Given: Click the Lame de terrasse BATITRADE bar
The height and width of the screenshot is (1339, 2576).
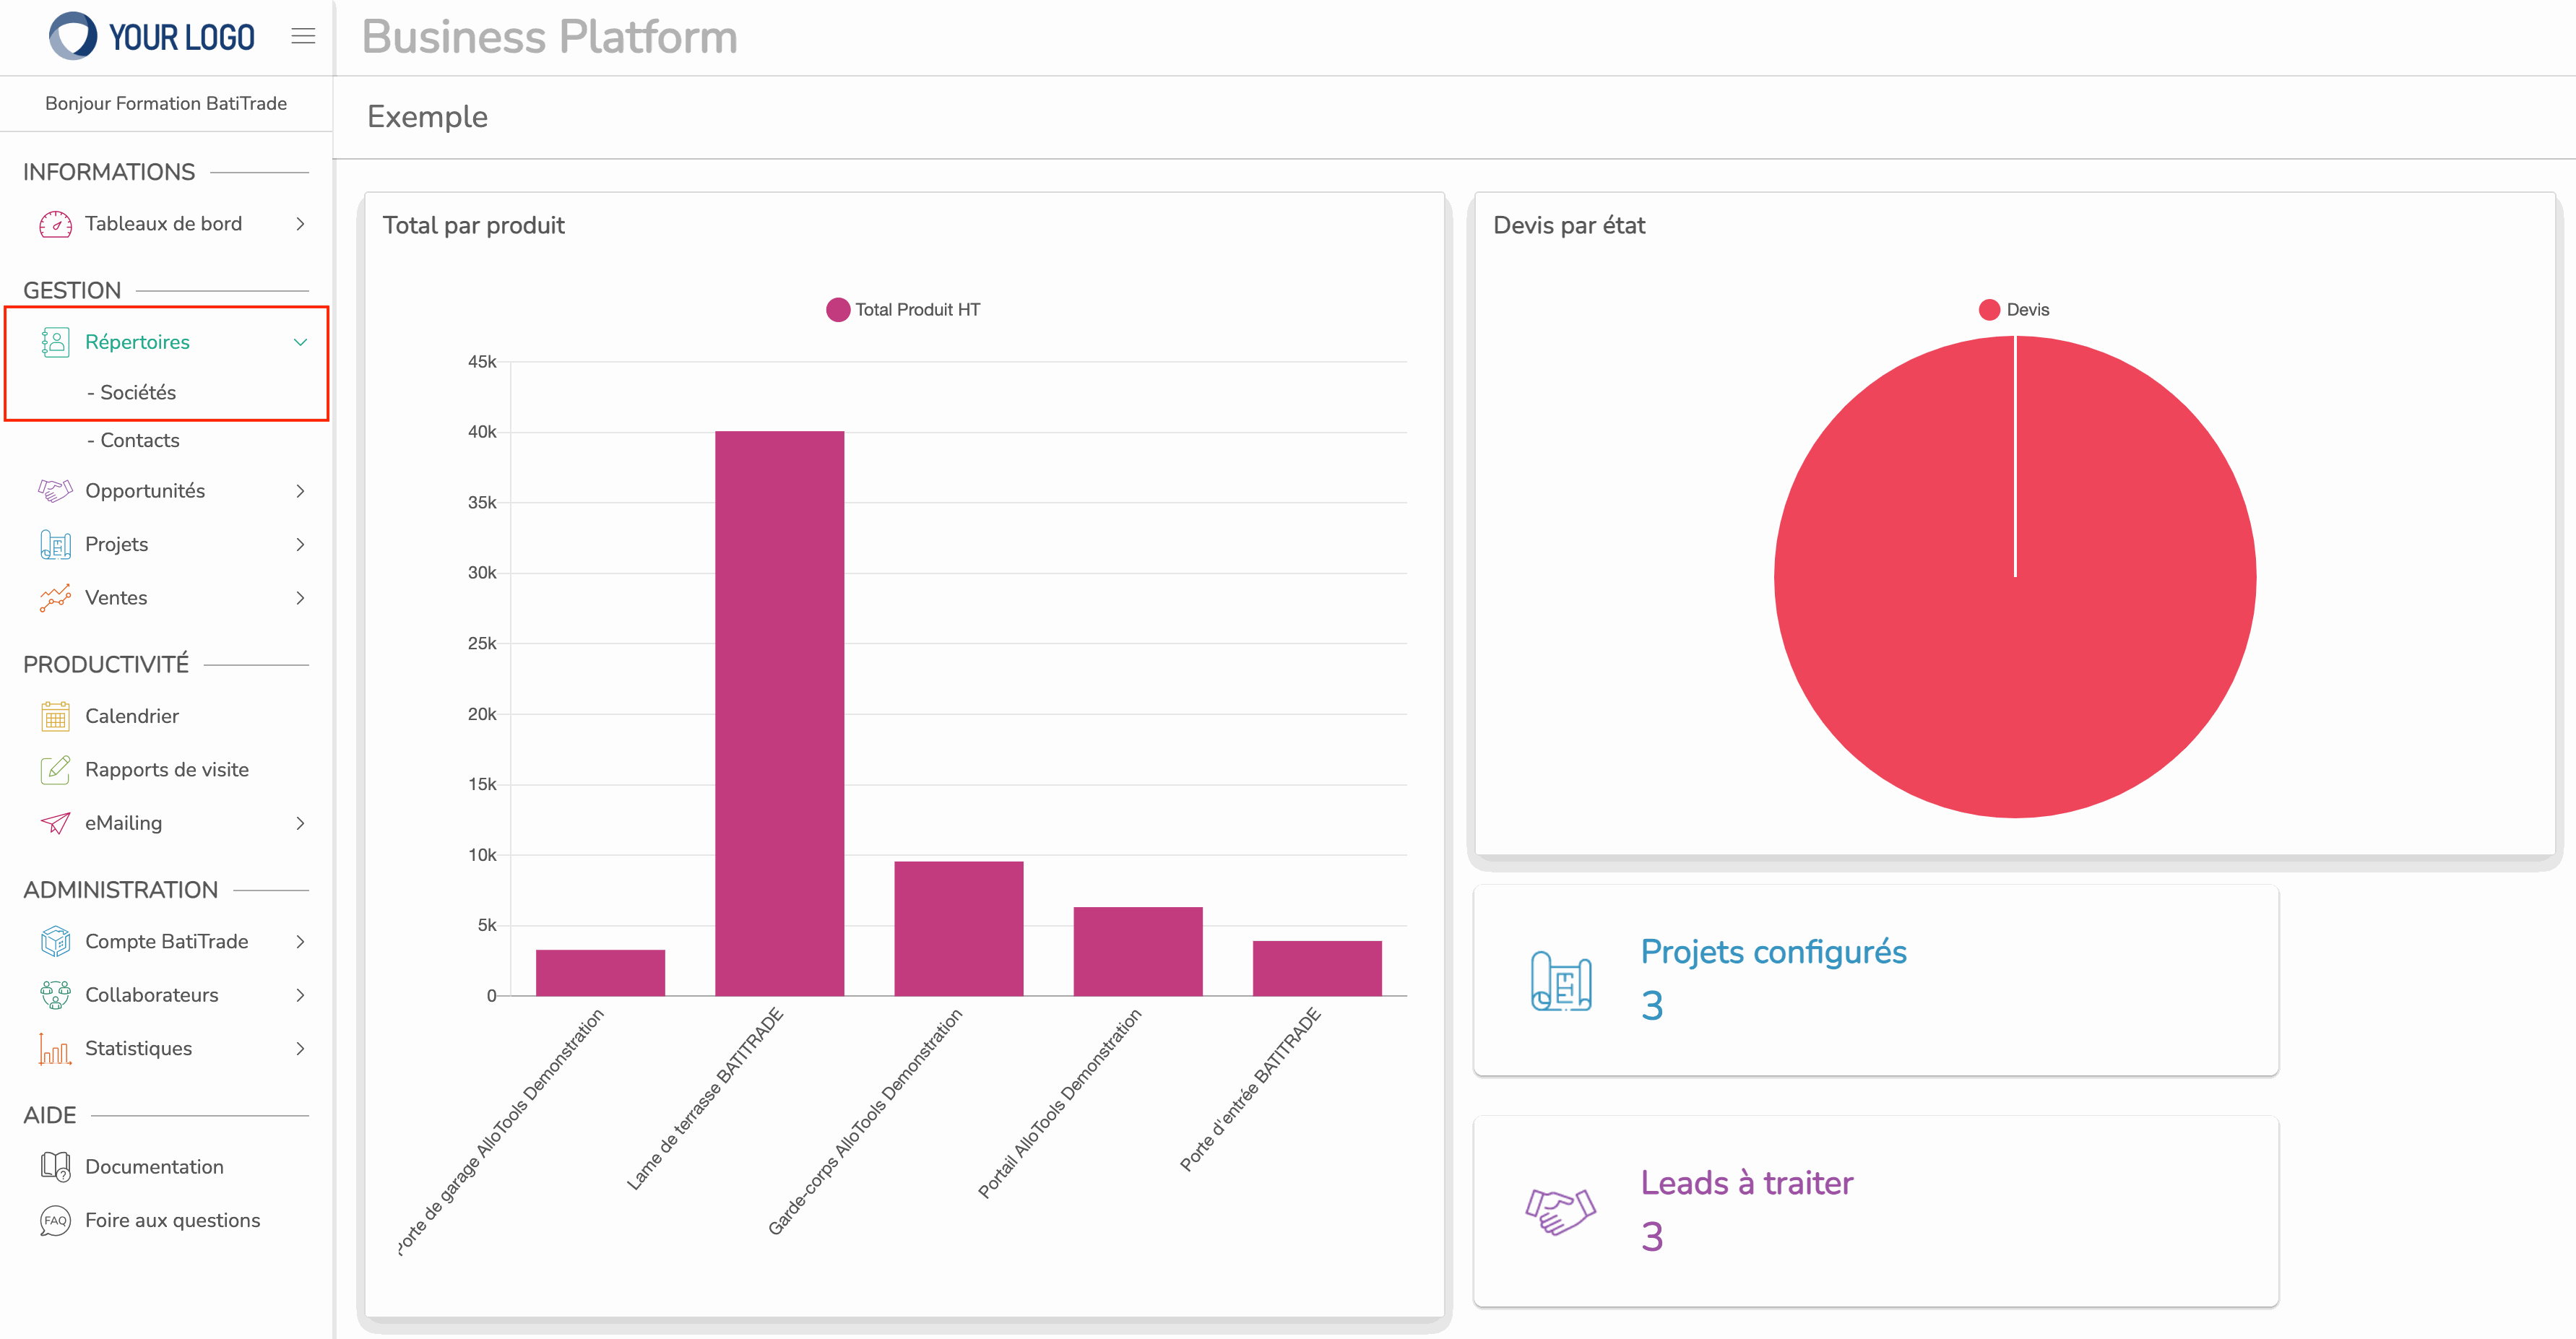Looking at the screenshot, I should pyautogui.click(x=779, y=713).
